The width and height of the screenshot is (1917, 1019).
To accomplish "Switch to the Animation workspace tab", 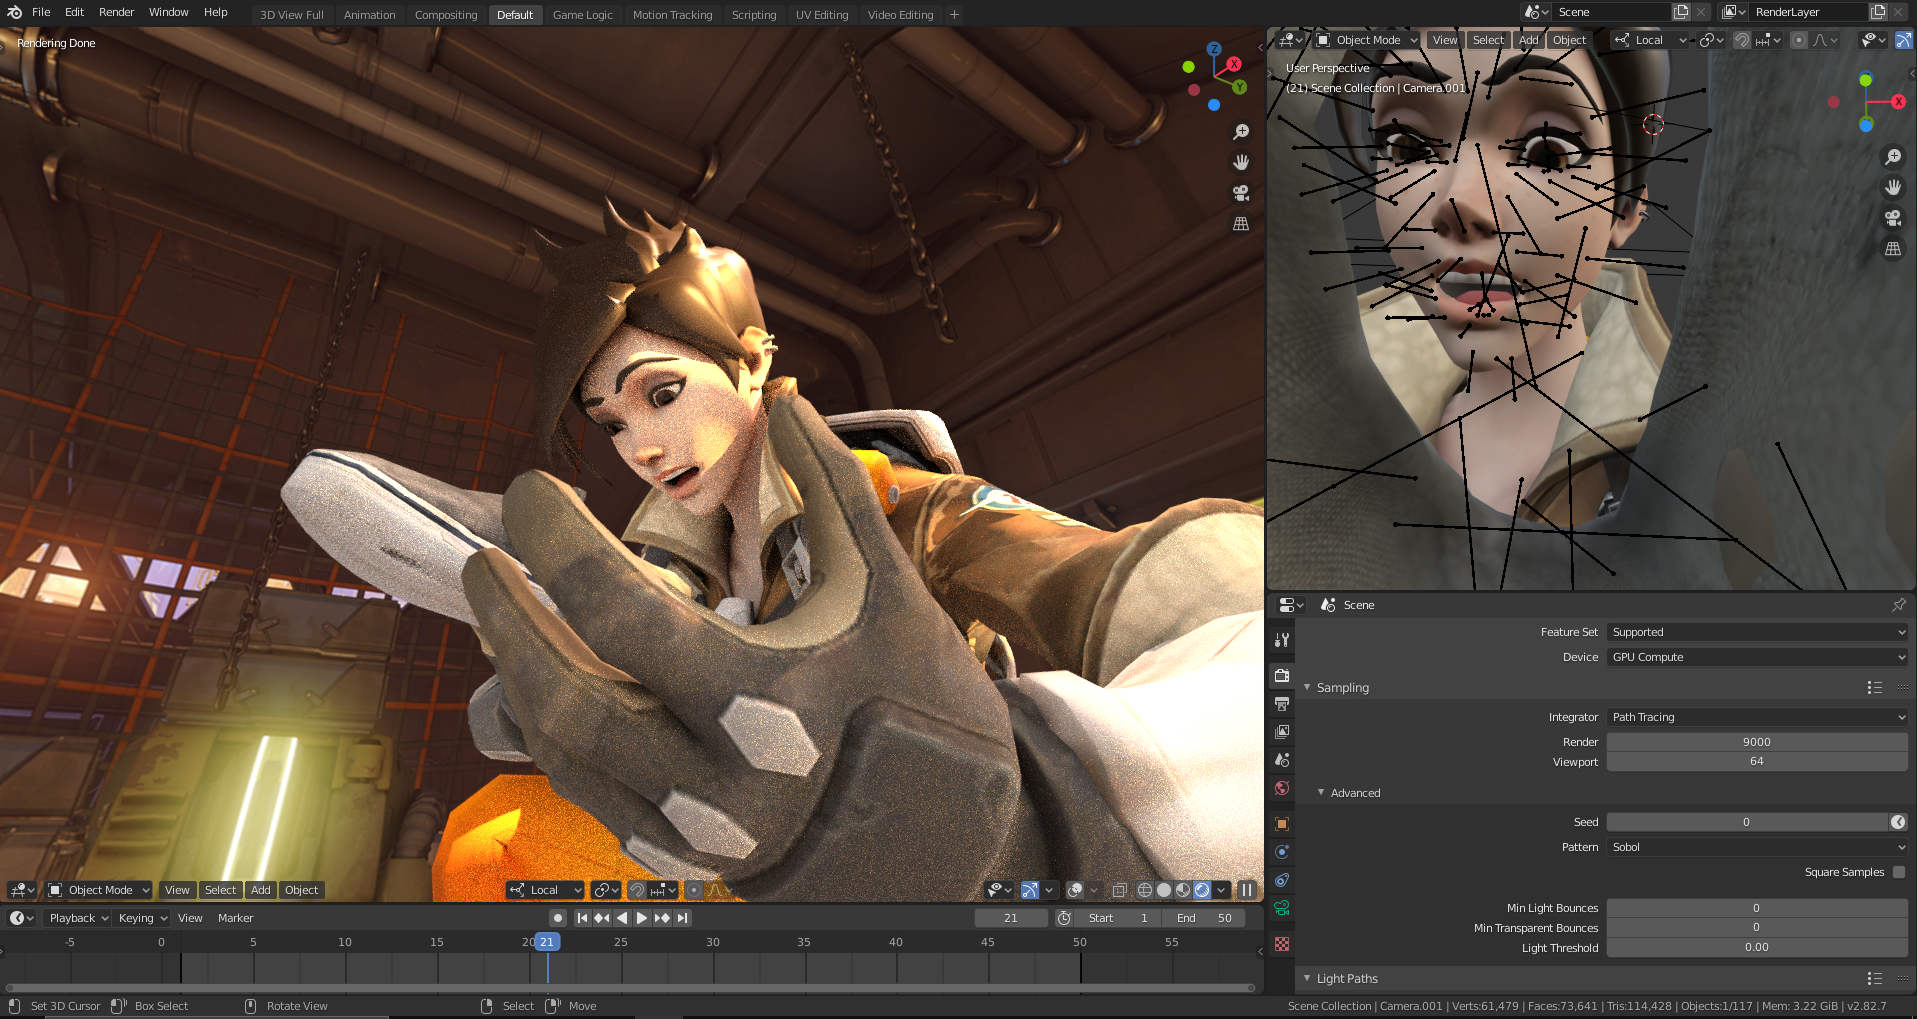I will pos(370,15).
